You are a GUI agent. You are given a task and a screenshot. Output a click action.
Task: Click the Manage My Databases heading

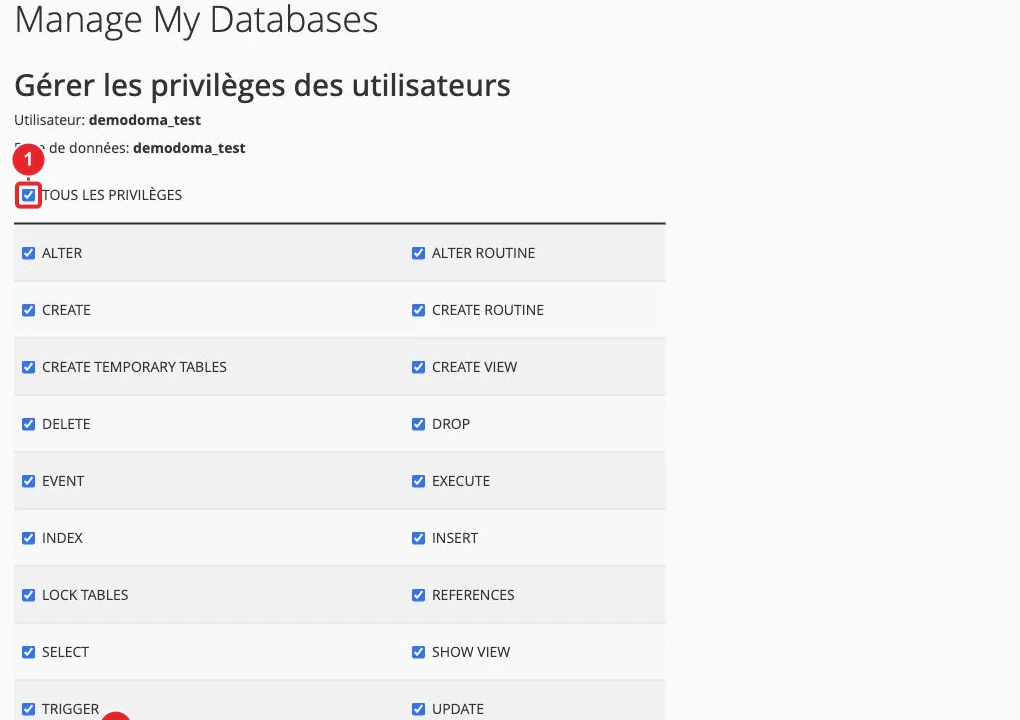click(196, 20)
